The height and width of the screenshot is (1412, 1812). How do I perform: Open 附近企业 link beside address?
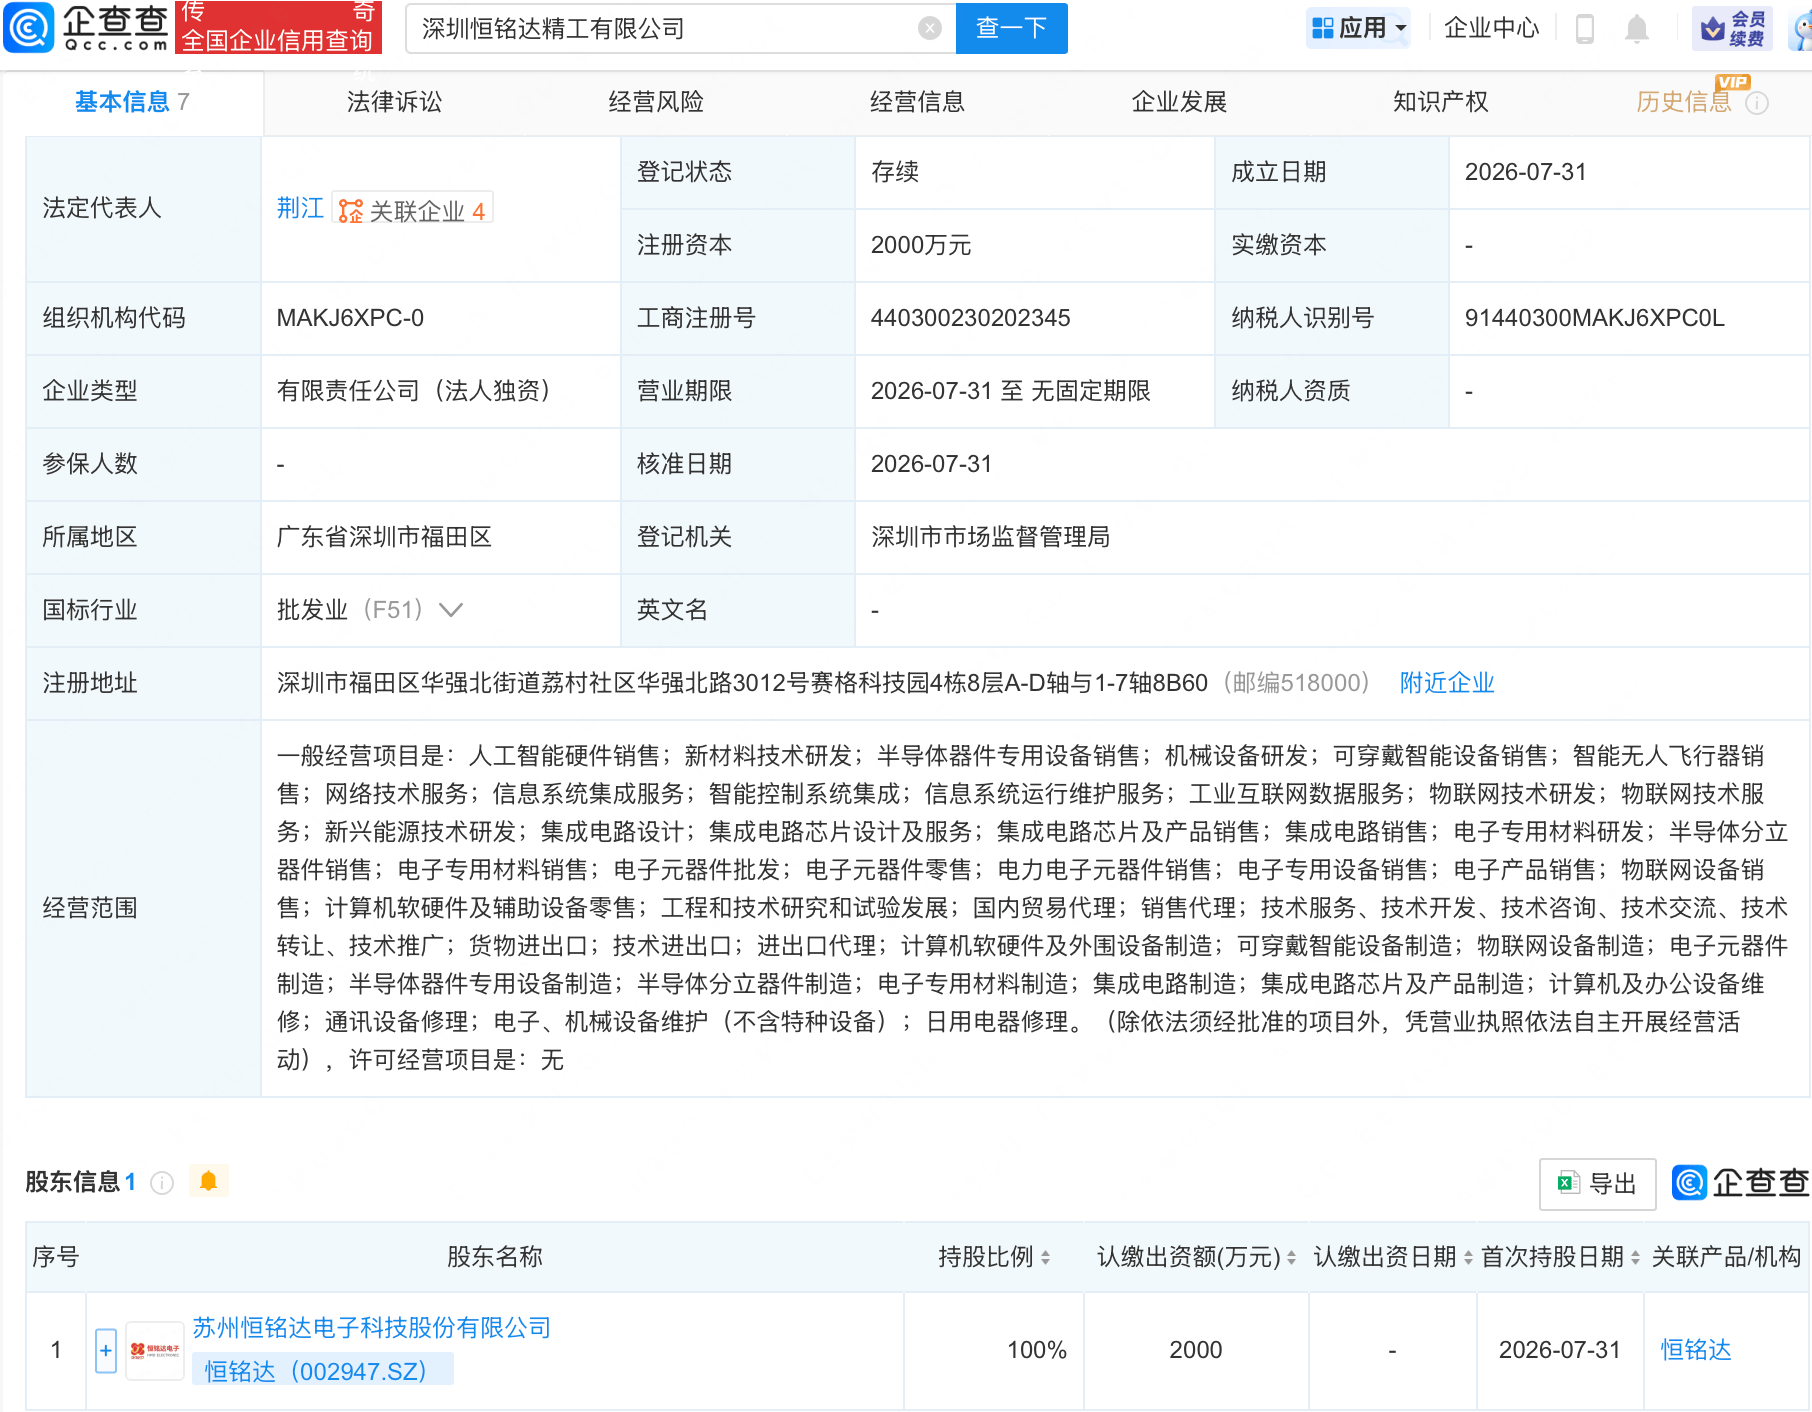[1446, 683]
